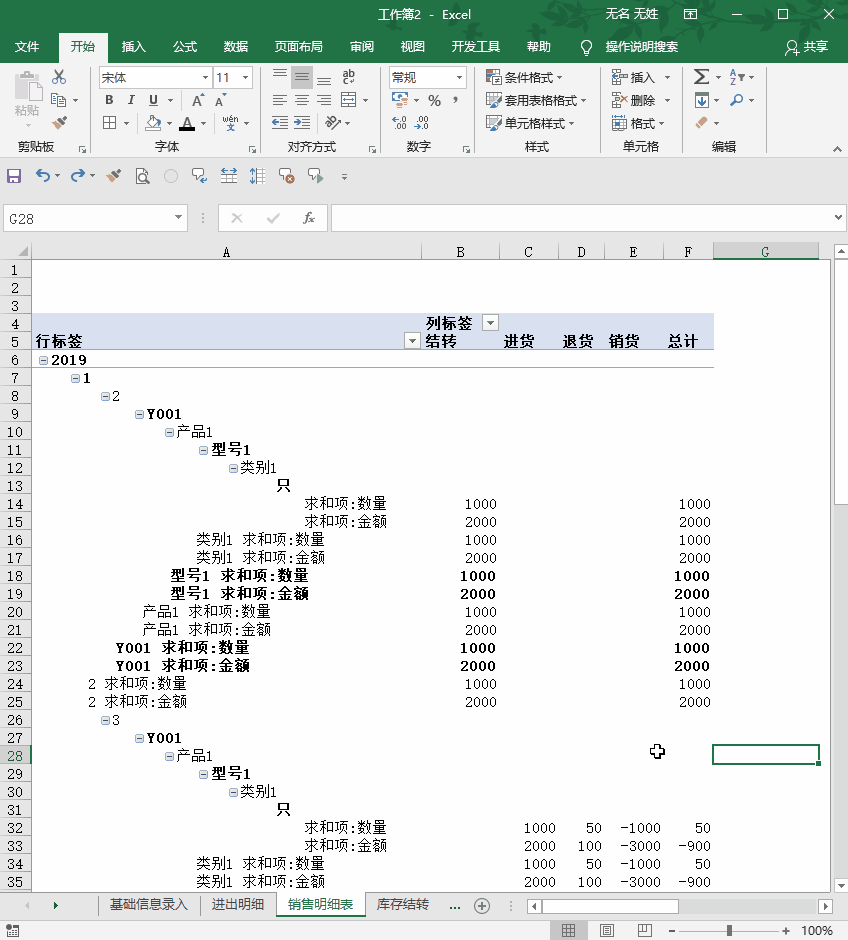
Task: Toggle Underline formatting
Action: click(153, 100)
